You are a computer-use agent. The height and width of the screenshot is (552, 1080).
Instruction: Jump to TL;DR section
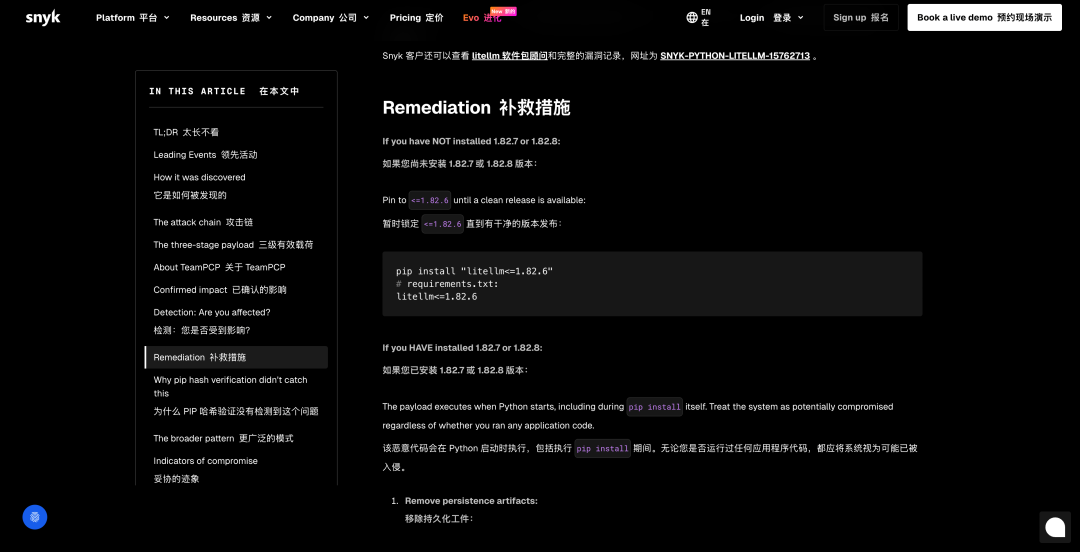186,132
